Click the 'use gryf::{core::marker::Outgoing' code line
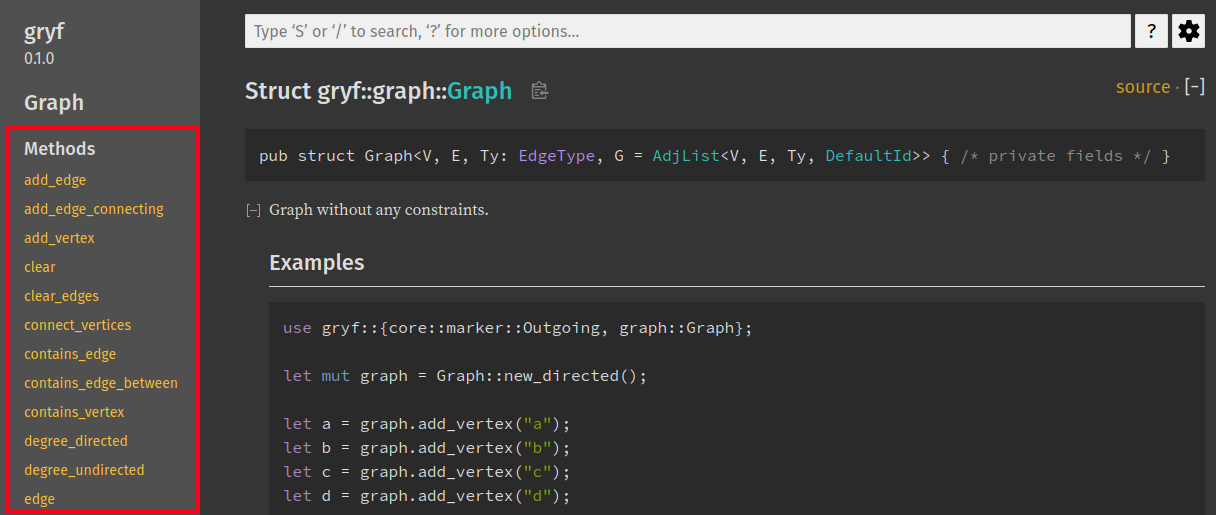1216x515 pixels. (x=518, y=328)
